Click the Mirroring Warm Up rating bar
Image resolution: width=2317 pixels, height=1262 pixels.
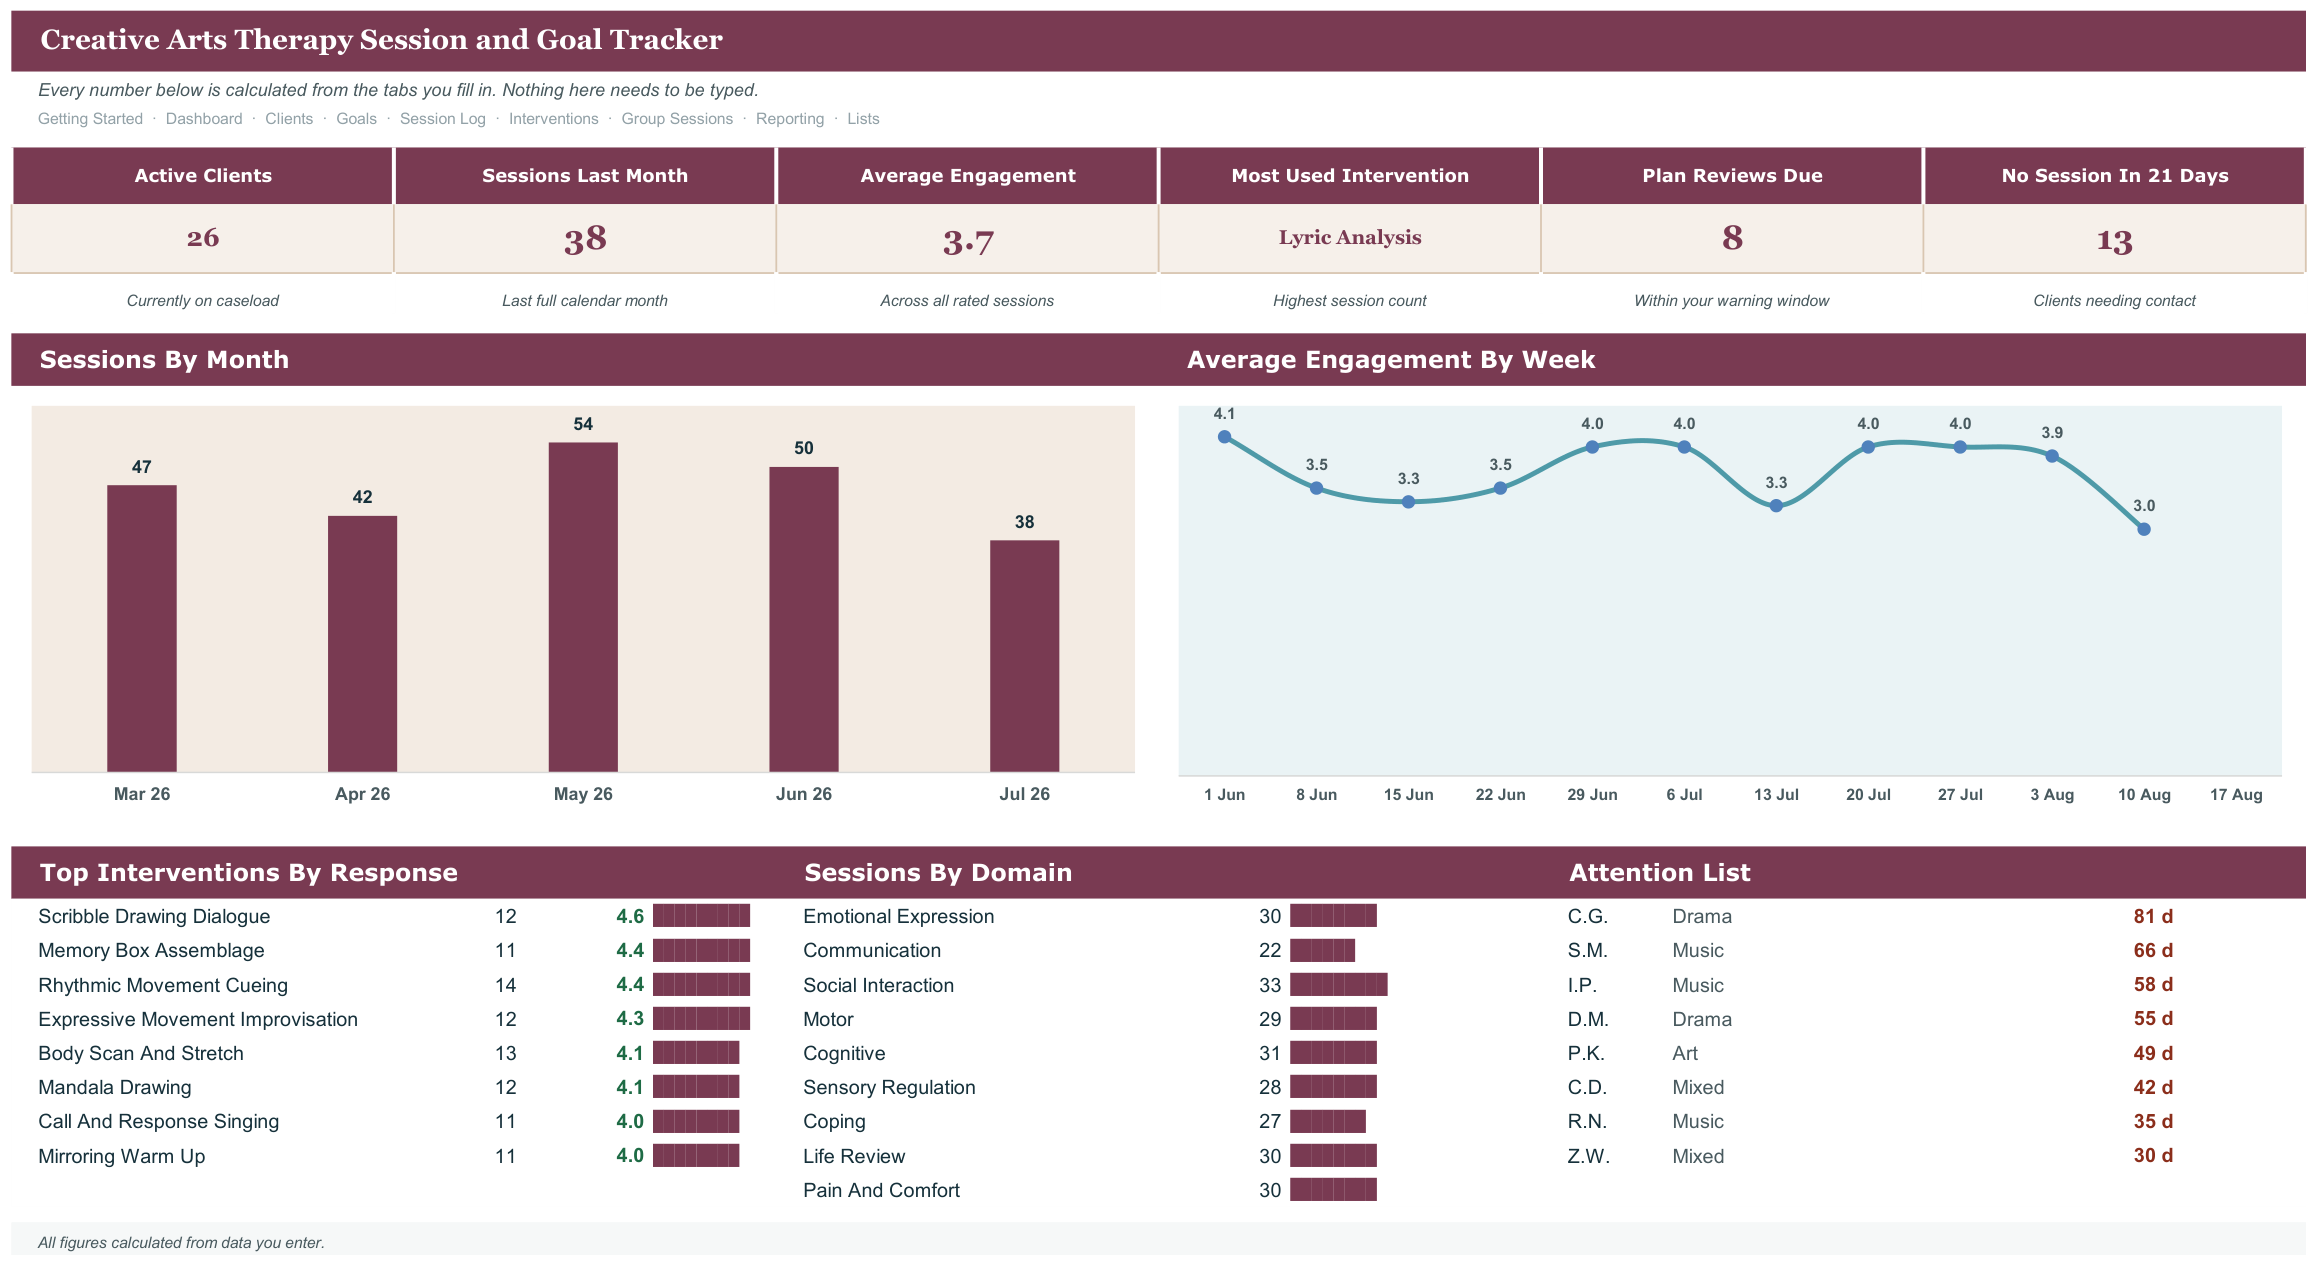point(696,1155)
